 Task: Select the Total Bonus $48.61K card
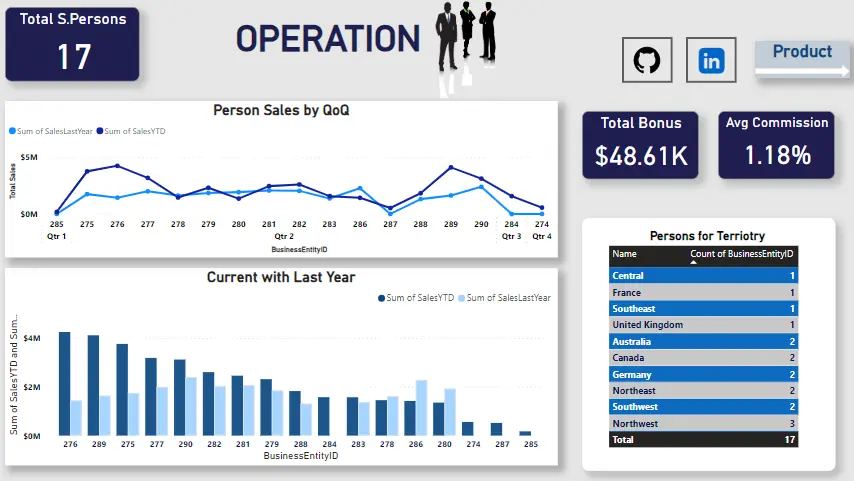[640, 145]
